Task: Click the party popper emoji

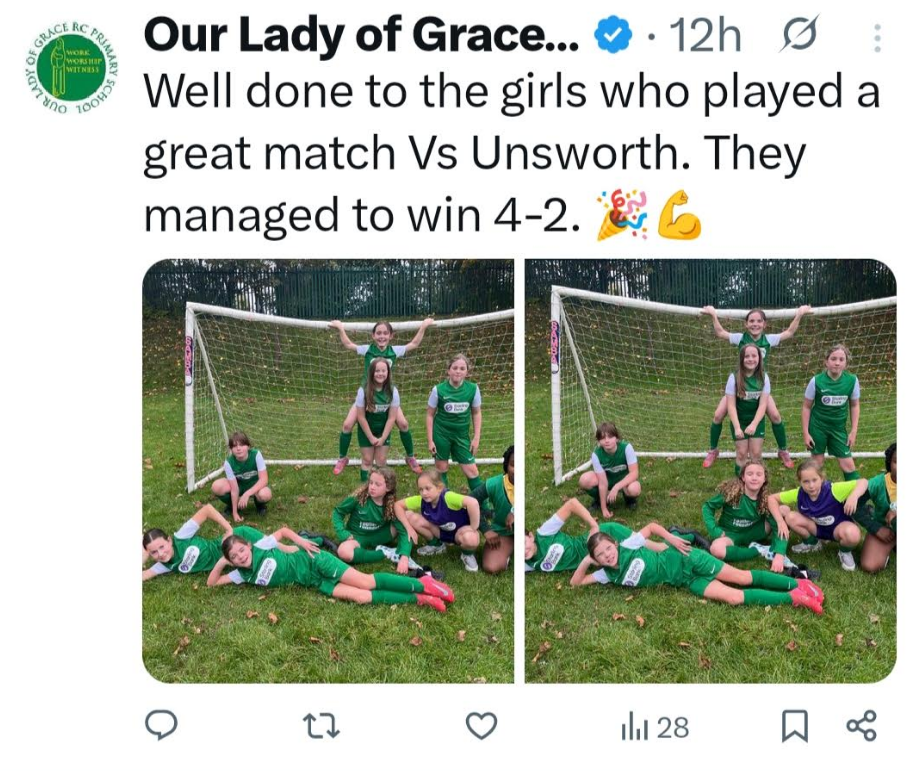Action: tap(622, 216)
